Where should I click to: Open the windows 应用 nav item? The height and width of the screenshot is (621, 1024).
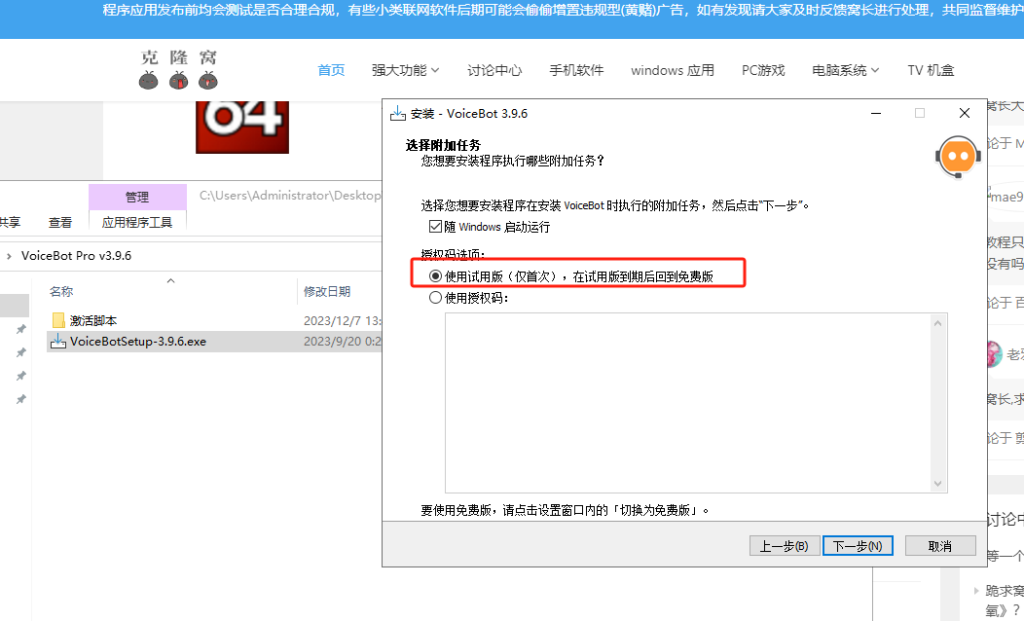(x=673, y=70)
